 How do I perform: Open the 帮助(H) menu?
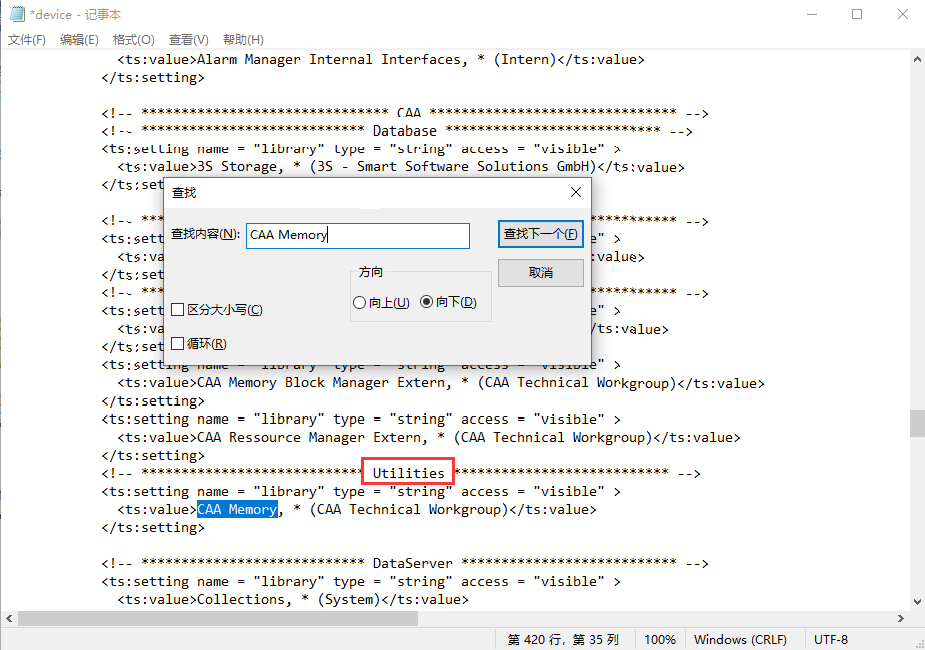243,39
